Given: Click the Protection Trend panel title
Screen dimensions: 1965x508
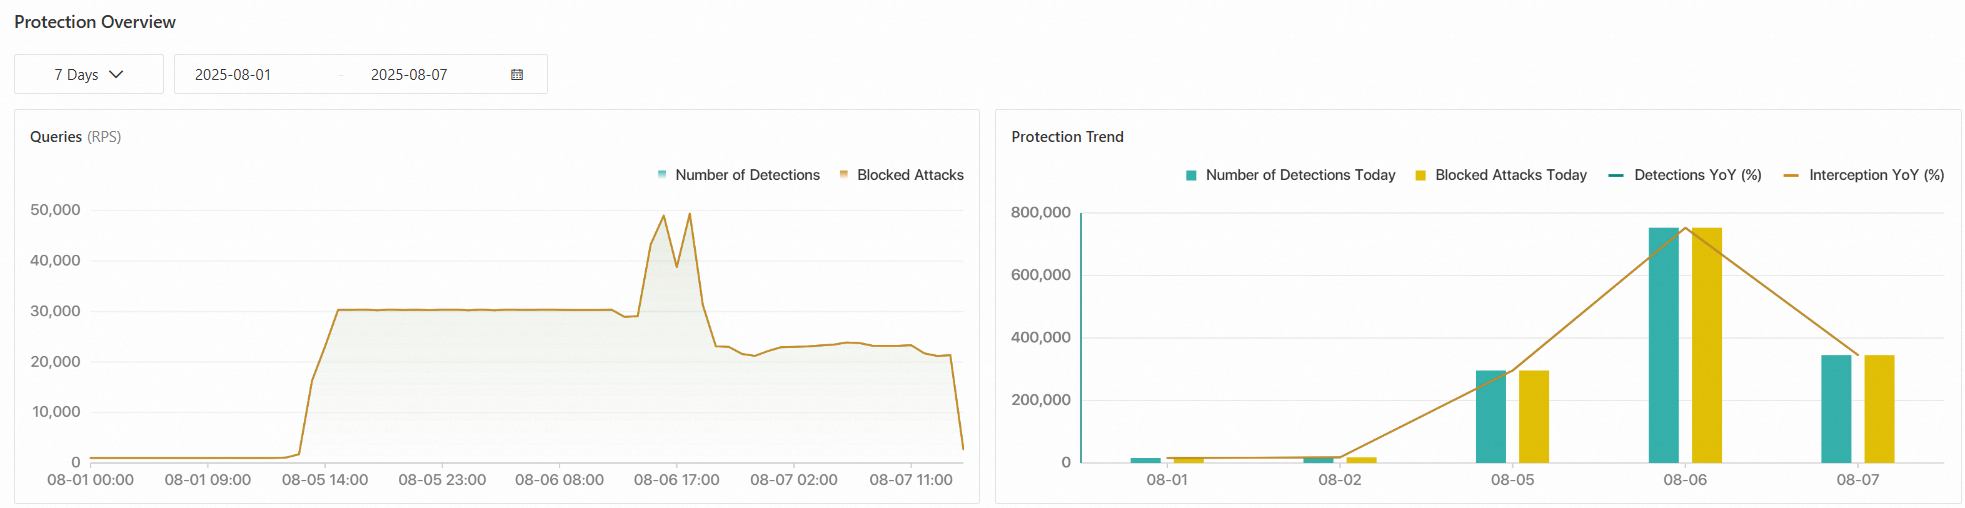Looking at the screenshot, I should tap(1067, 137).
